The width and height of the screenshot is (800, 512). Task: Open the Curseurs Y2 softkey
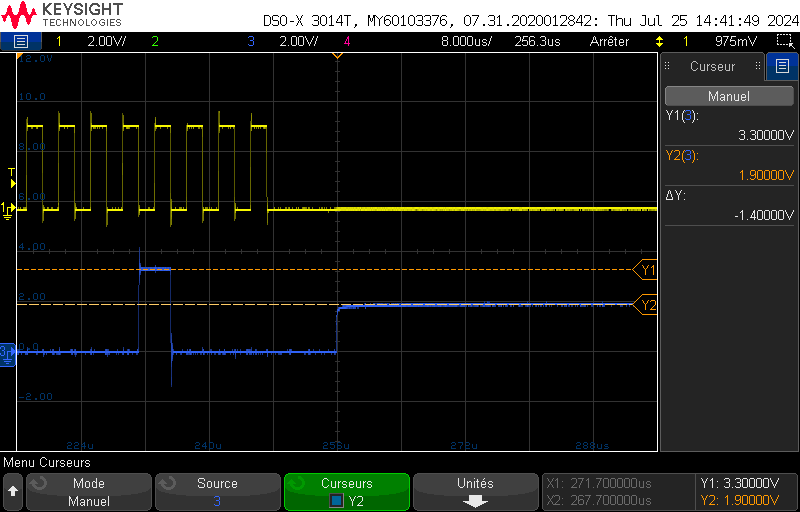tap(347, 492)
